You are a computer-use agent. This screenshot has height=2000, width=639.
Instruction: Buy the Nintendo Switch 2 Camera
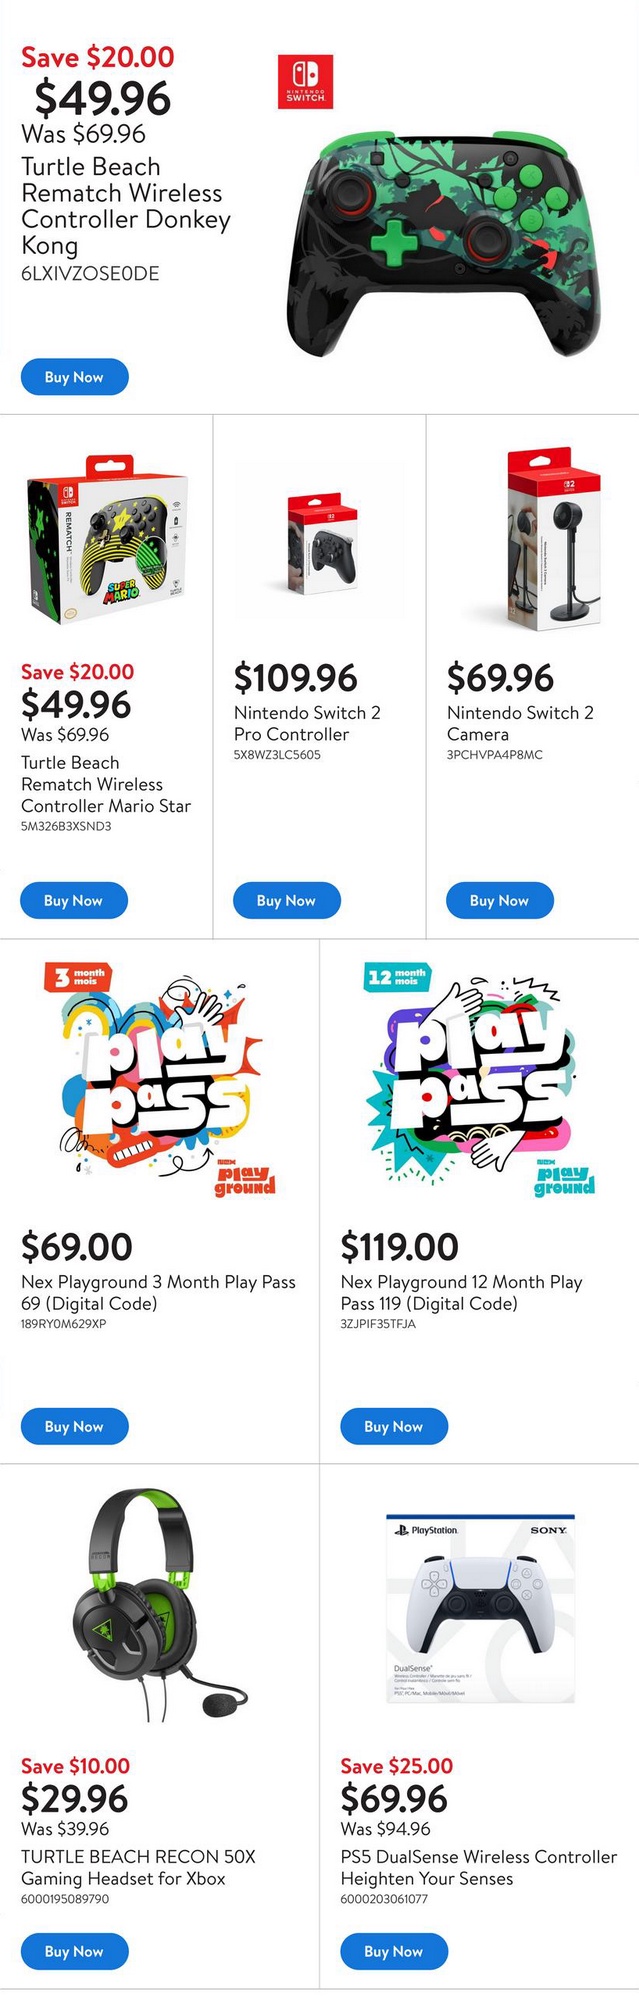pos(499,900)
